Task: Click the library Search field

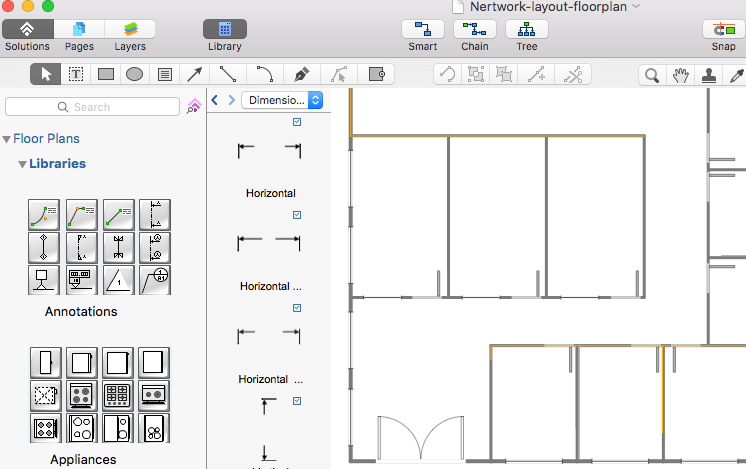Action: coord(92,107)
